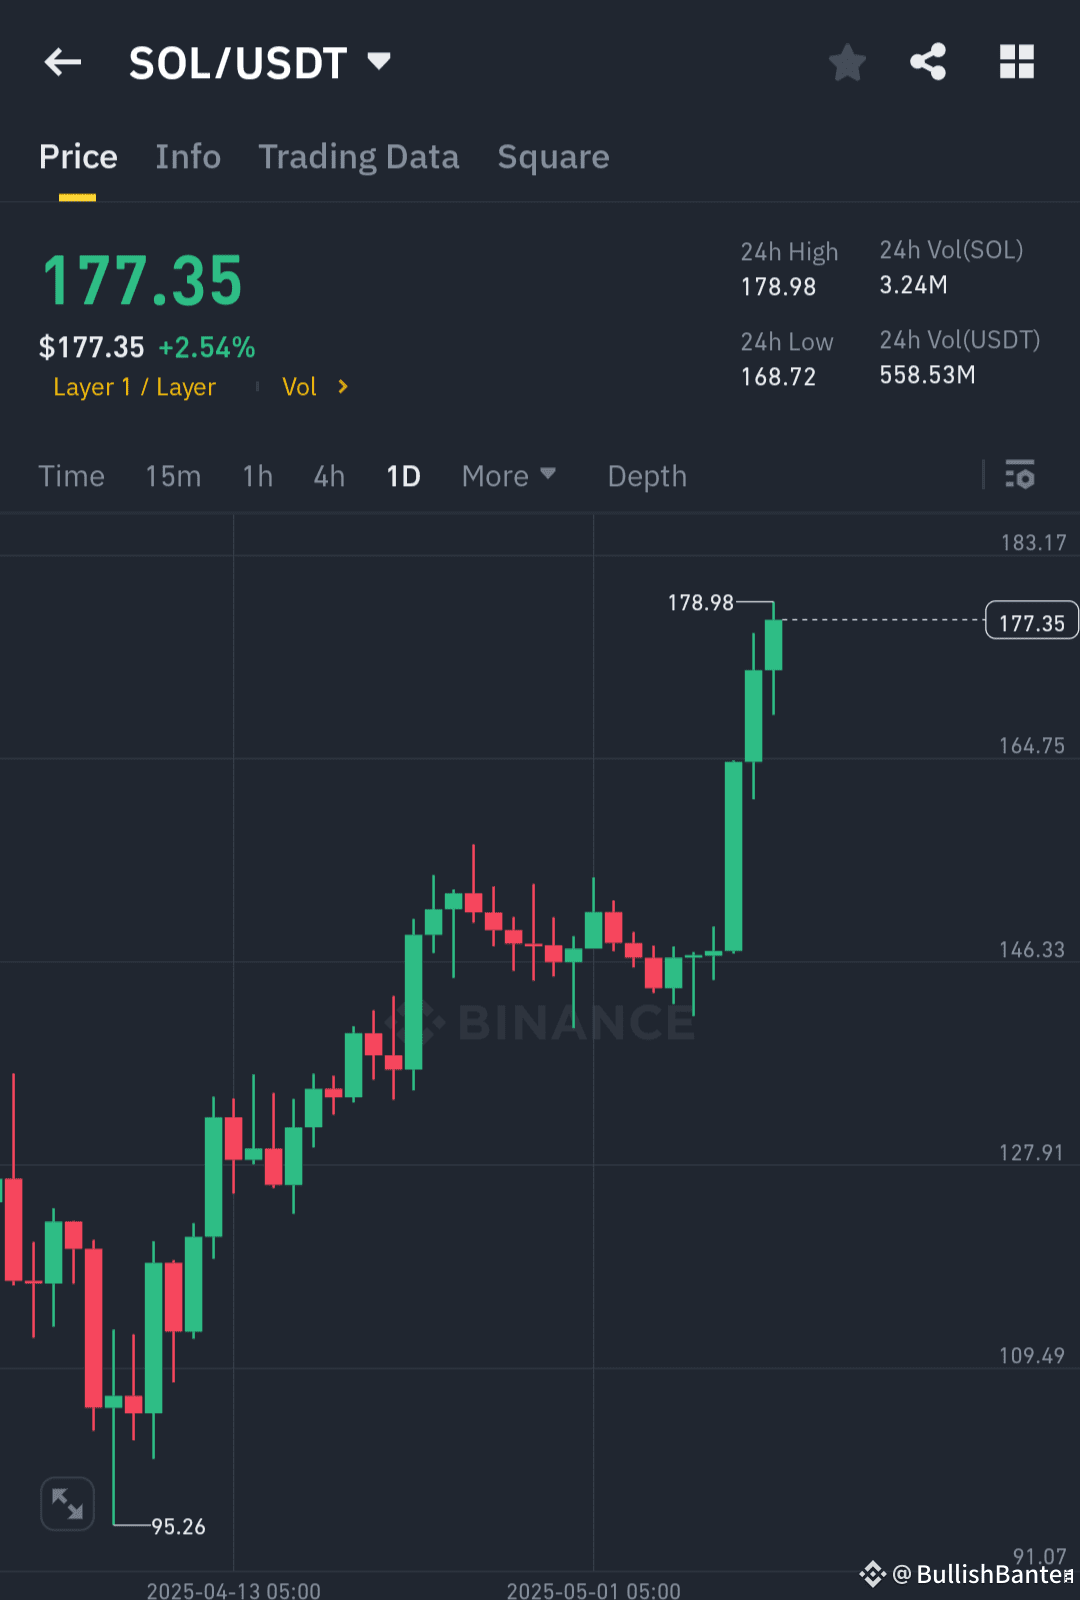
Task: Expand chart to fullscreen via arrows icon
Action: tap(67, 1503)
